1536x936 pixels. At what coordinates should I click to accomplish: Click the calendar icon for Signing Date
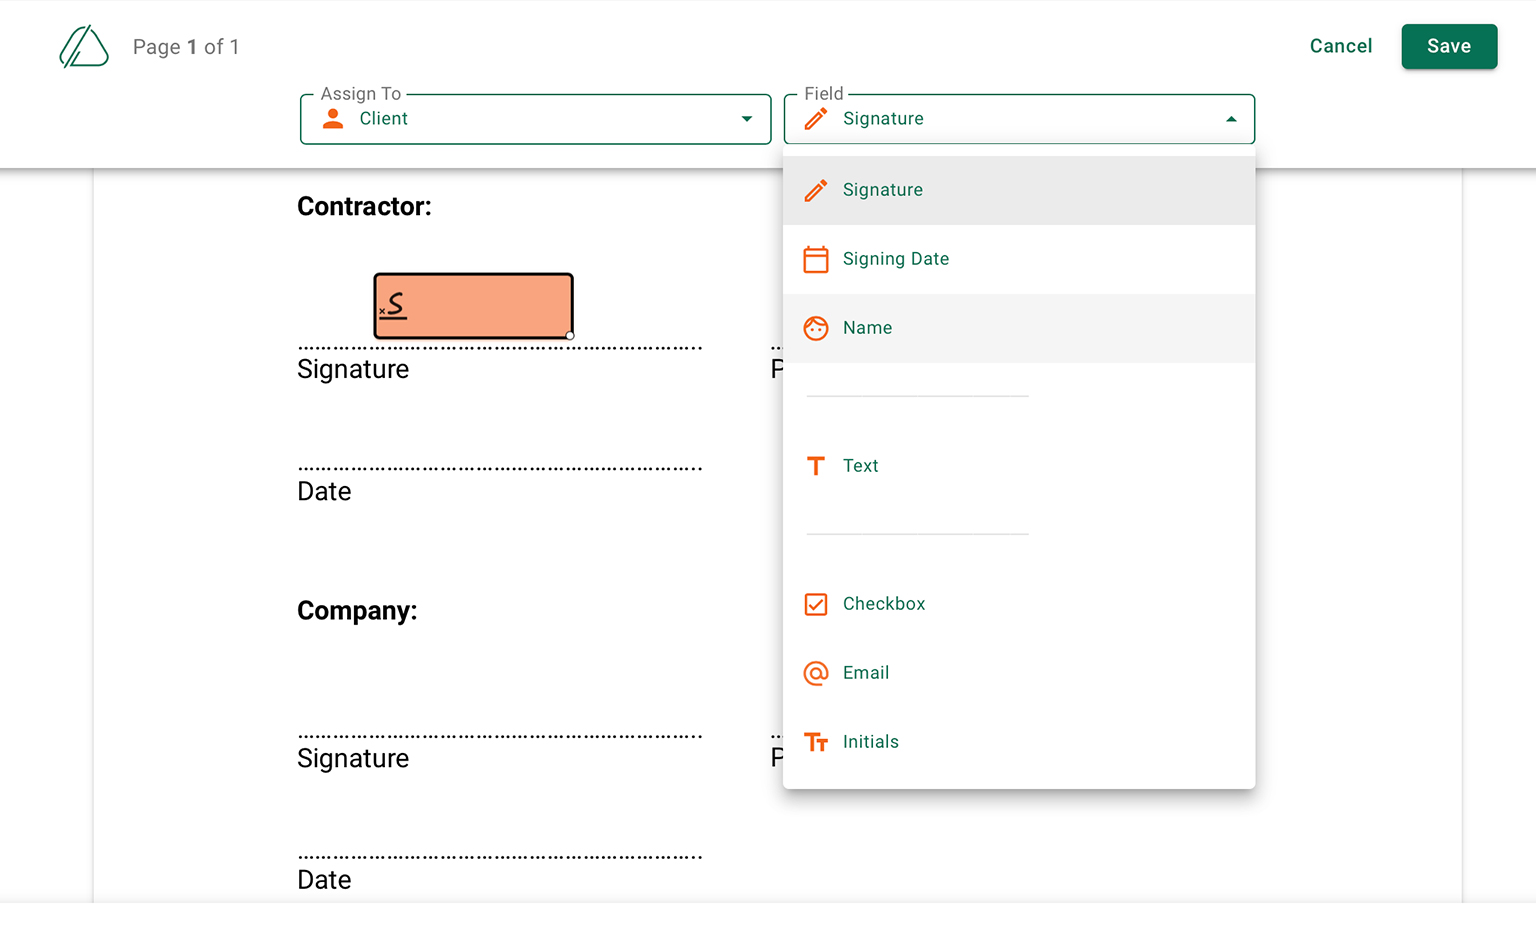click(x=816, y=259)
